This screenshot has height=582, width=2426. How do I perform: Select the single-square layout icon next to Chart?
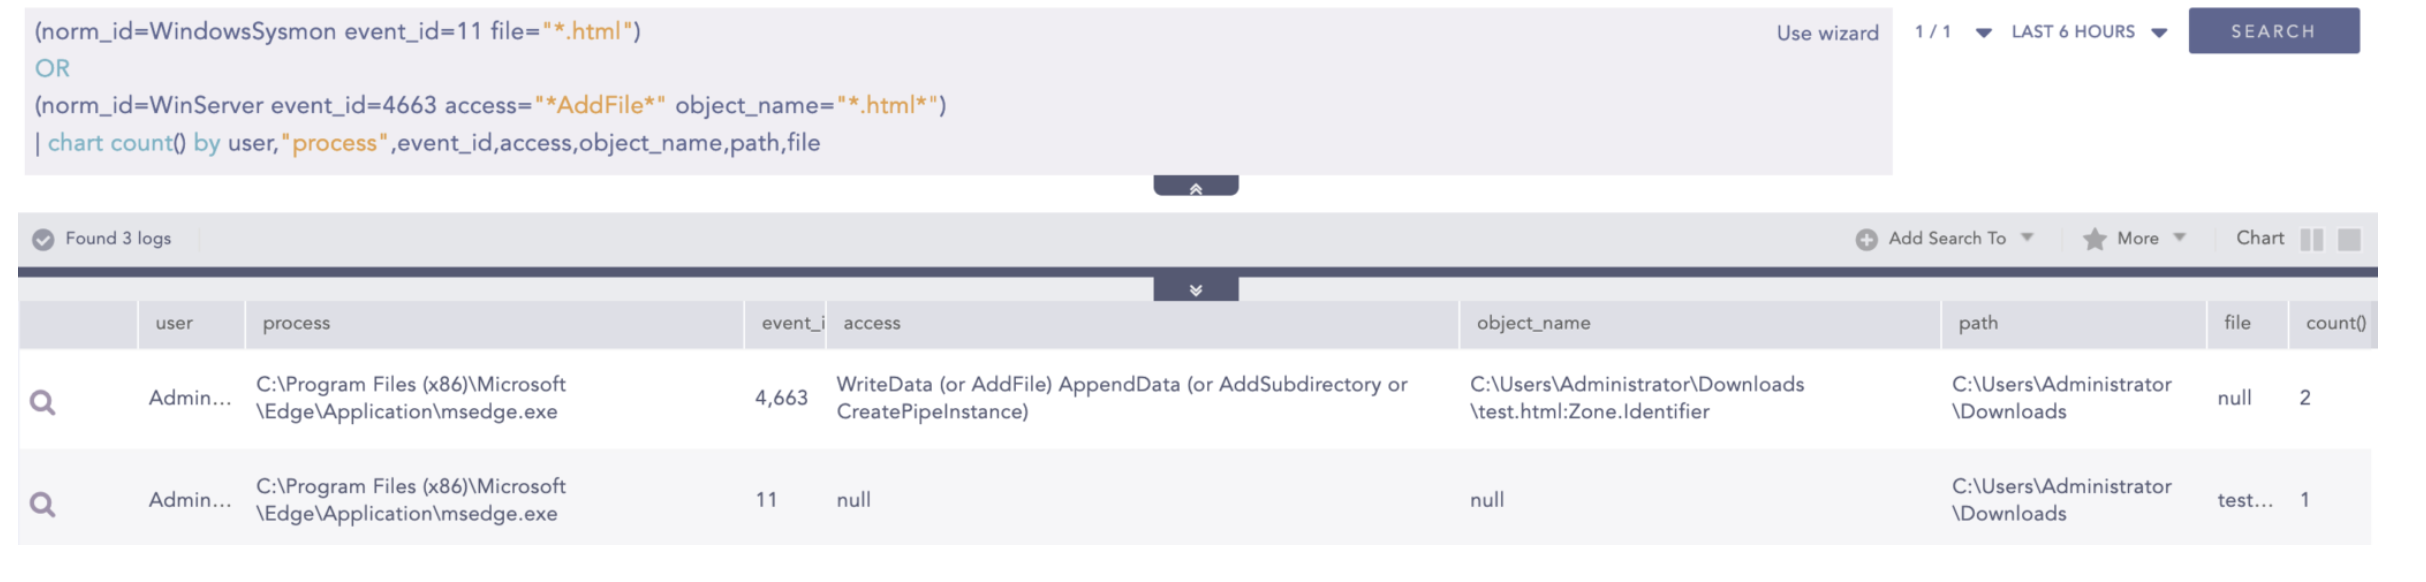click(x=2349, y=239)
